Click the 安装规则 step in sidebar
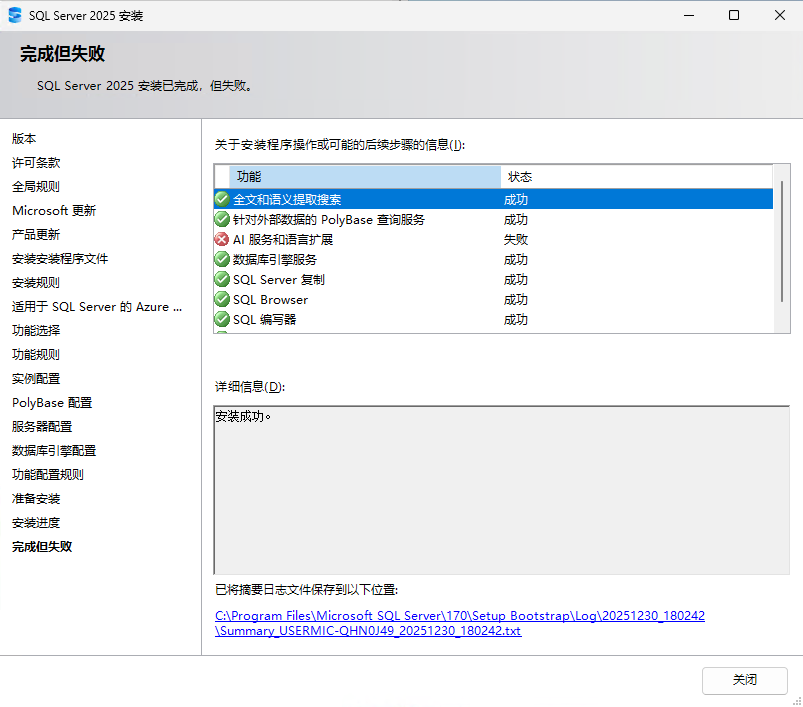Image resolution: width=803 pixels, height=707 pixels. click(x=36, y=283)
